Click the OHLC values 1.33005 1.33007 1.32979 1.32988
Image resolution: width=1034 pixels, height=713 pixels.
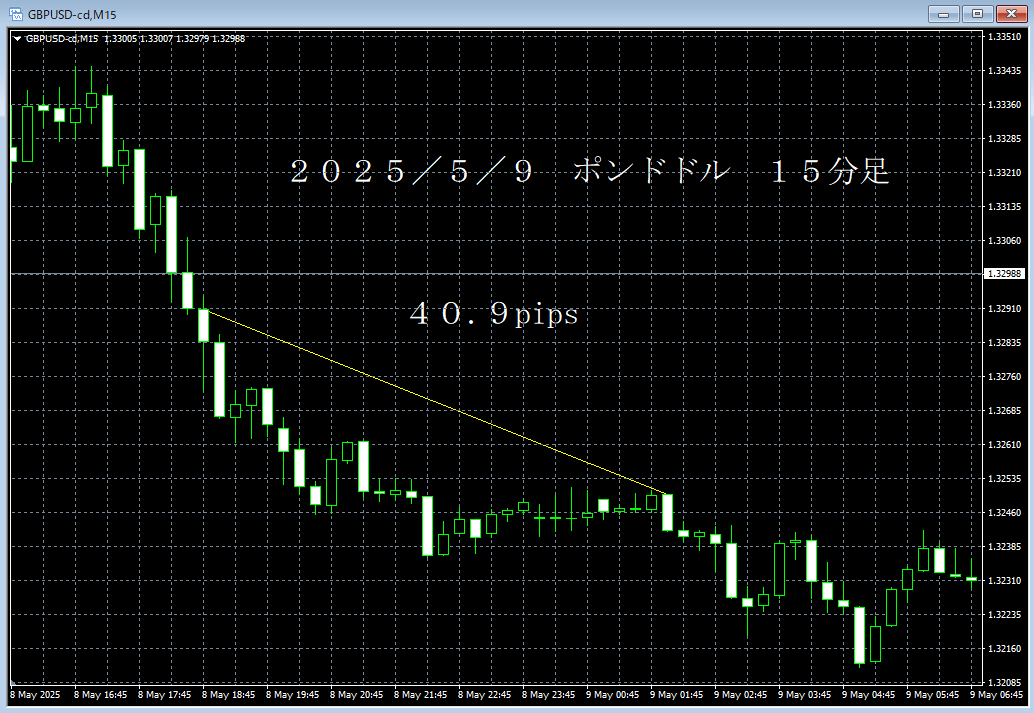pos(174,39)
